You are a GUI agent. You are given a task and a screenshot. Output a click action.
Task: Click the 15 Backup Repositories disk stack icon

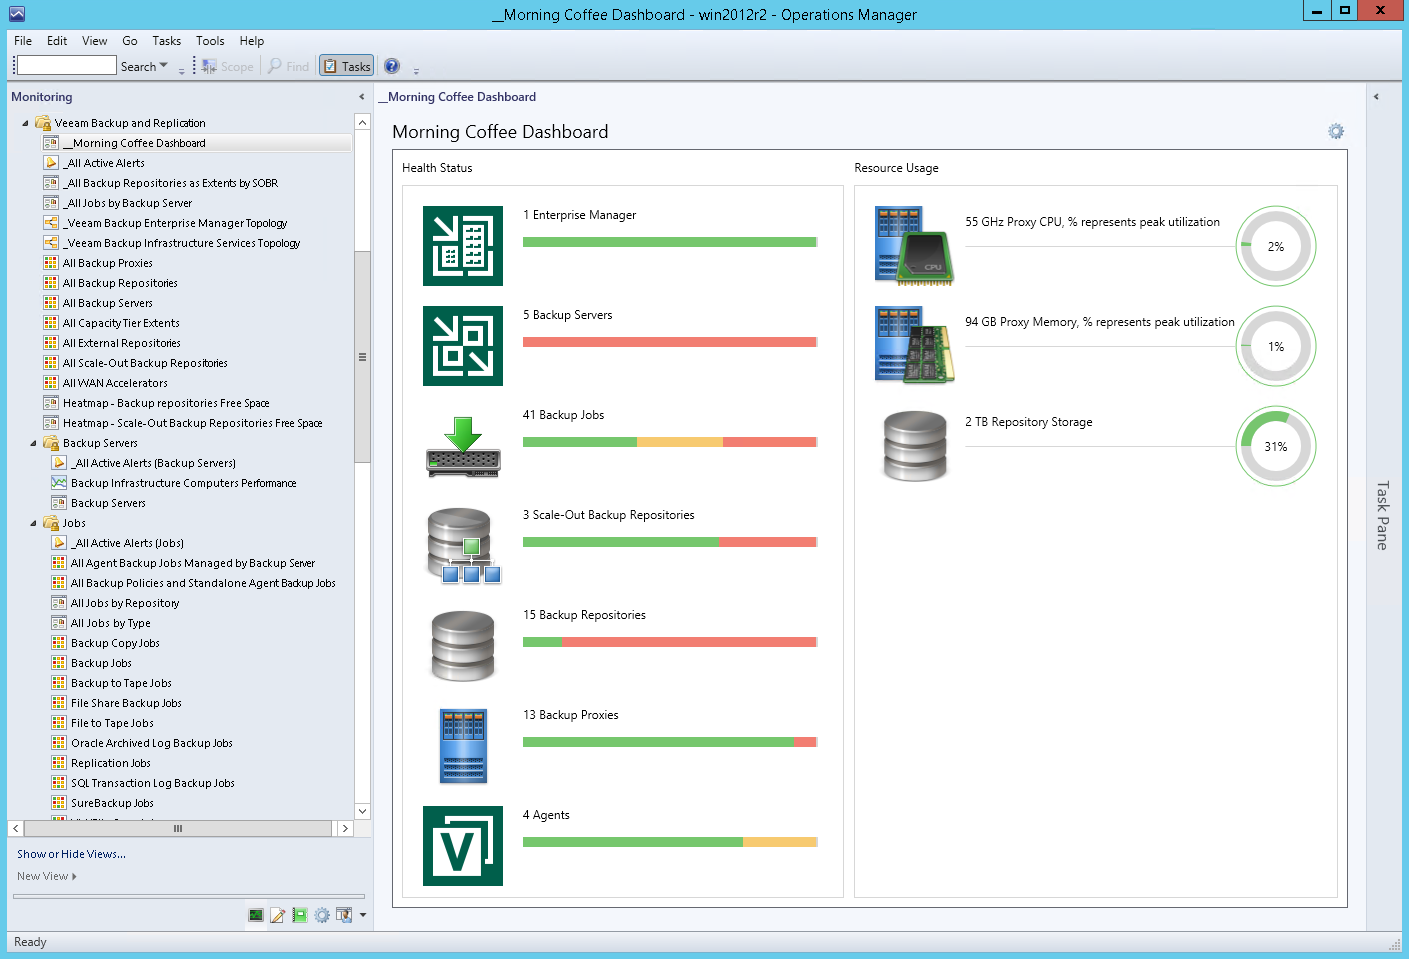pos(463,646)
